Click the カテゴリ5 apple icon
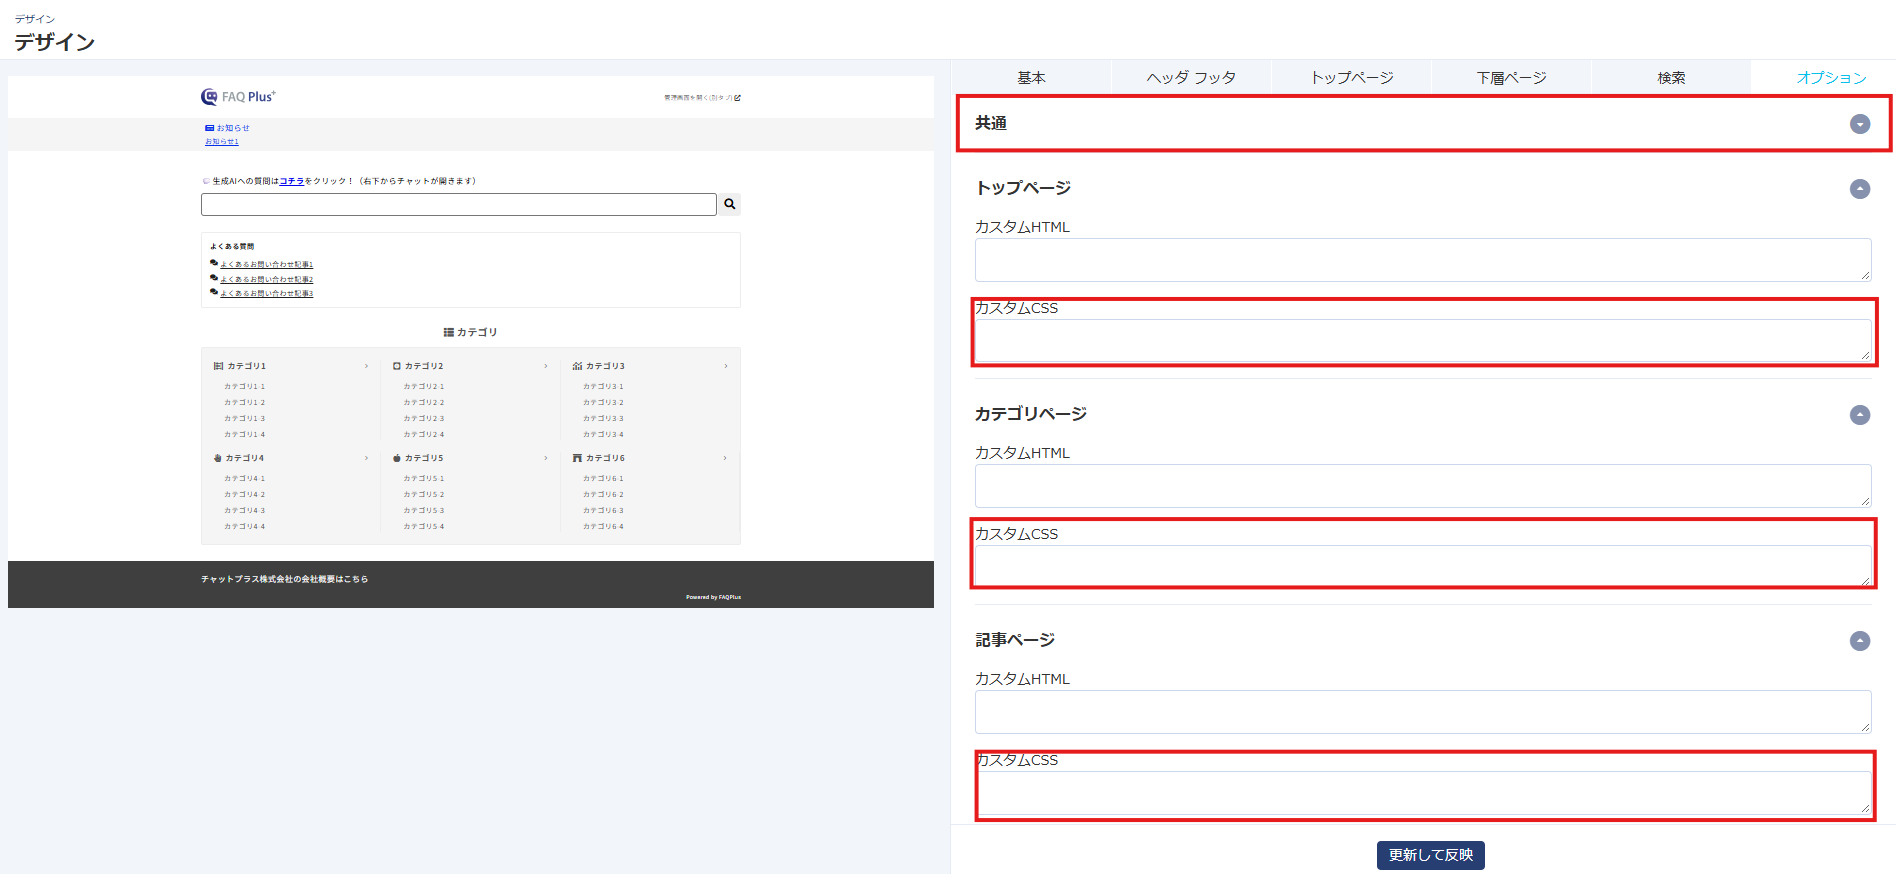Viewport: 1896px width, 874px height. pos(397,458)
